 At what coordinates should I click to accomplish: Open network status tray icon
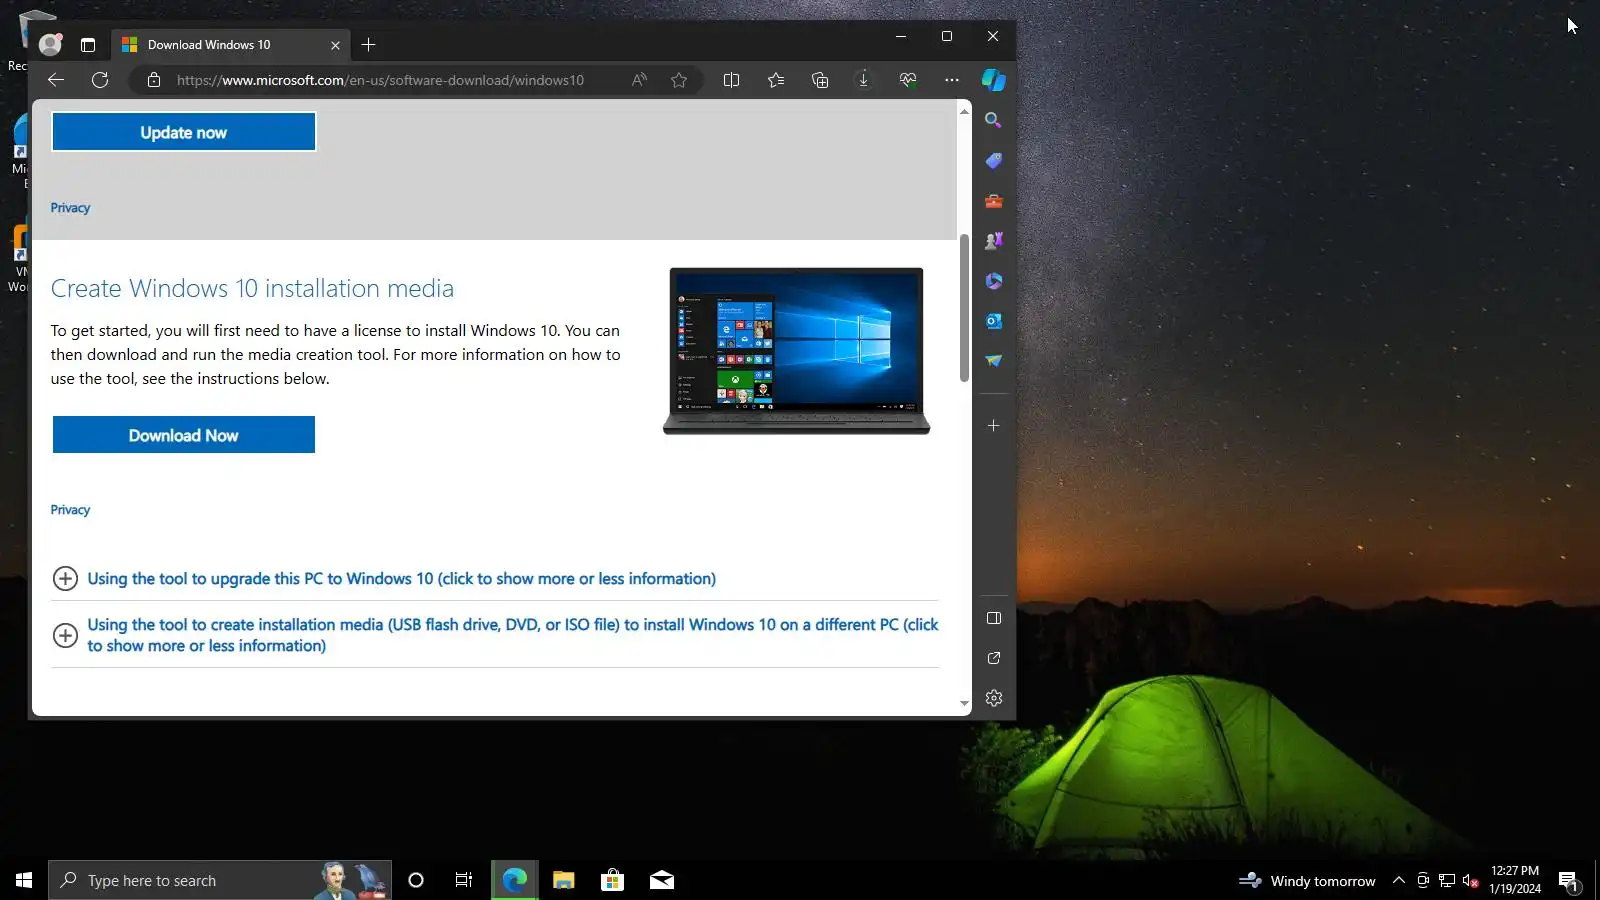1447,880
